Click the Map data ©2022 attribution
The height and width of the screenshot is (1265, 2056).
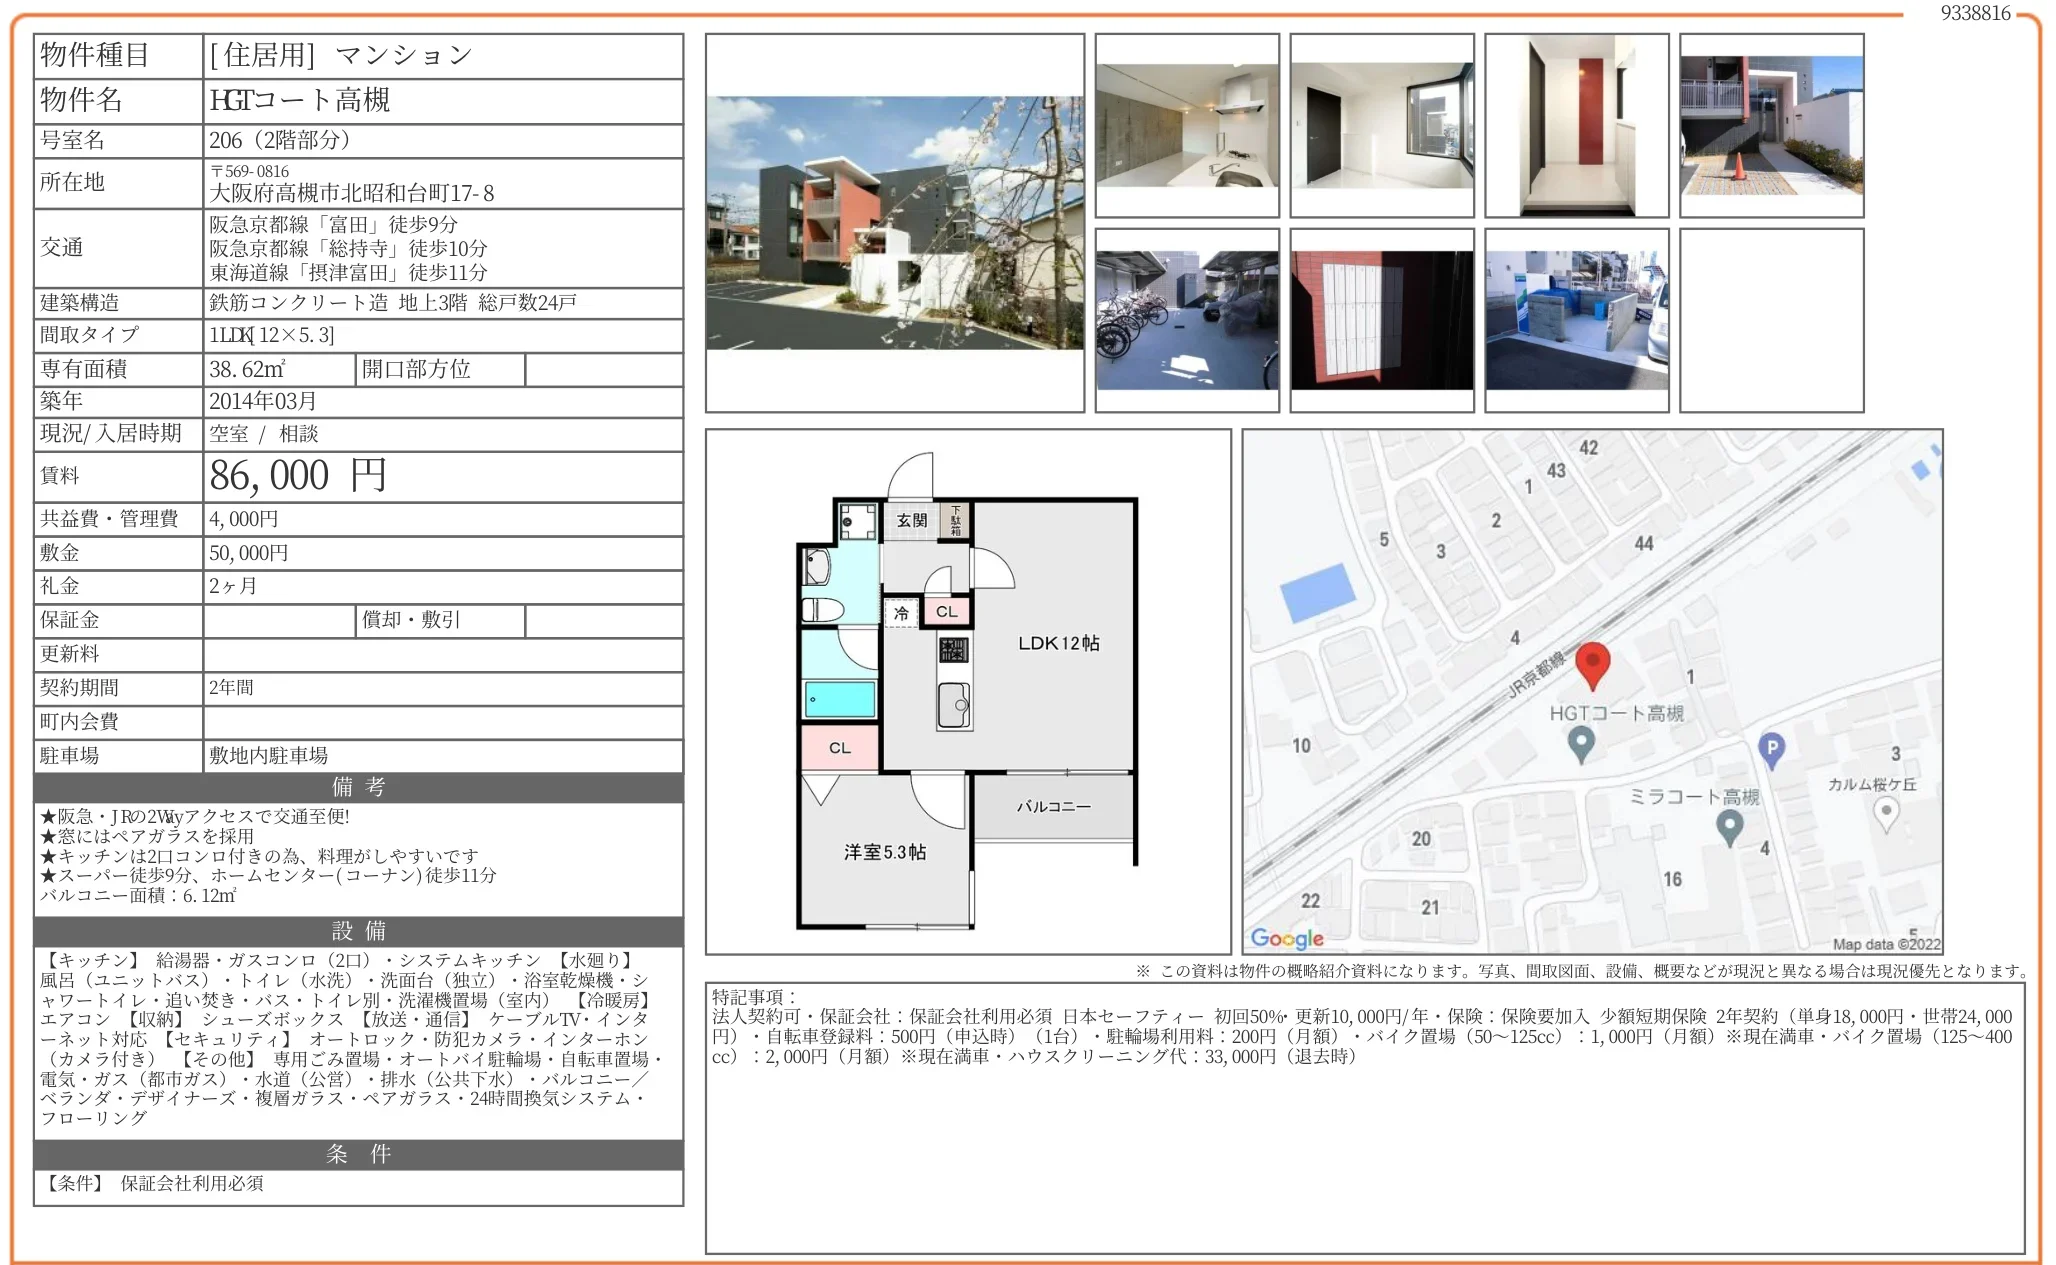[x=1885, y=944]
